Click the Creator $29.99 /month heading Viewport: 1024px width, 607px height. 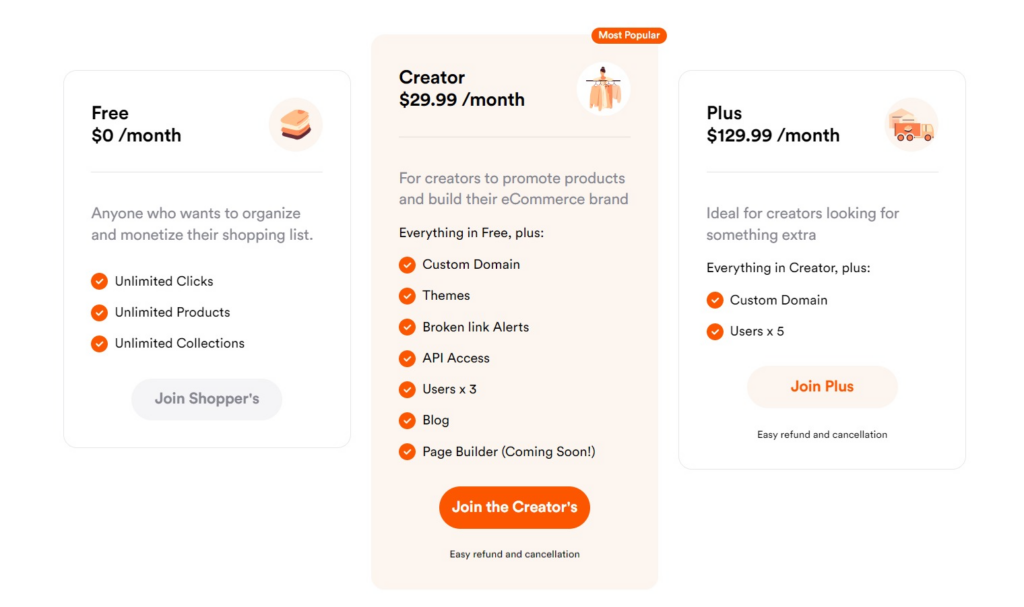pyautogui.click(x=461, y=89)
